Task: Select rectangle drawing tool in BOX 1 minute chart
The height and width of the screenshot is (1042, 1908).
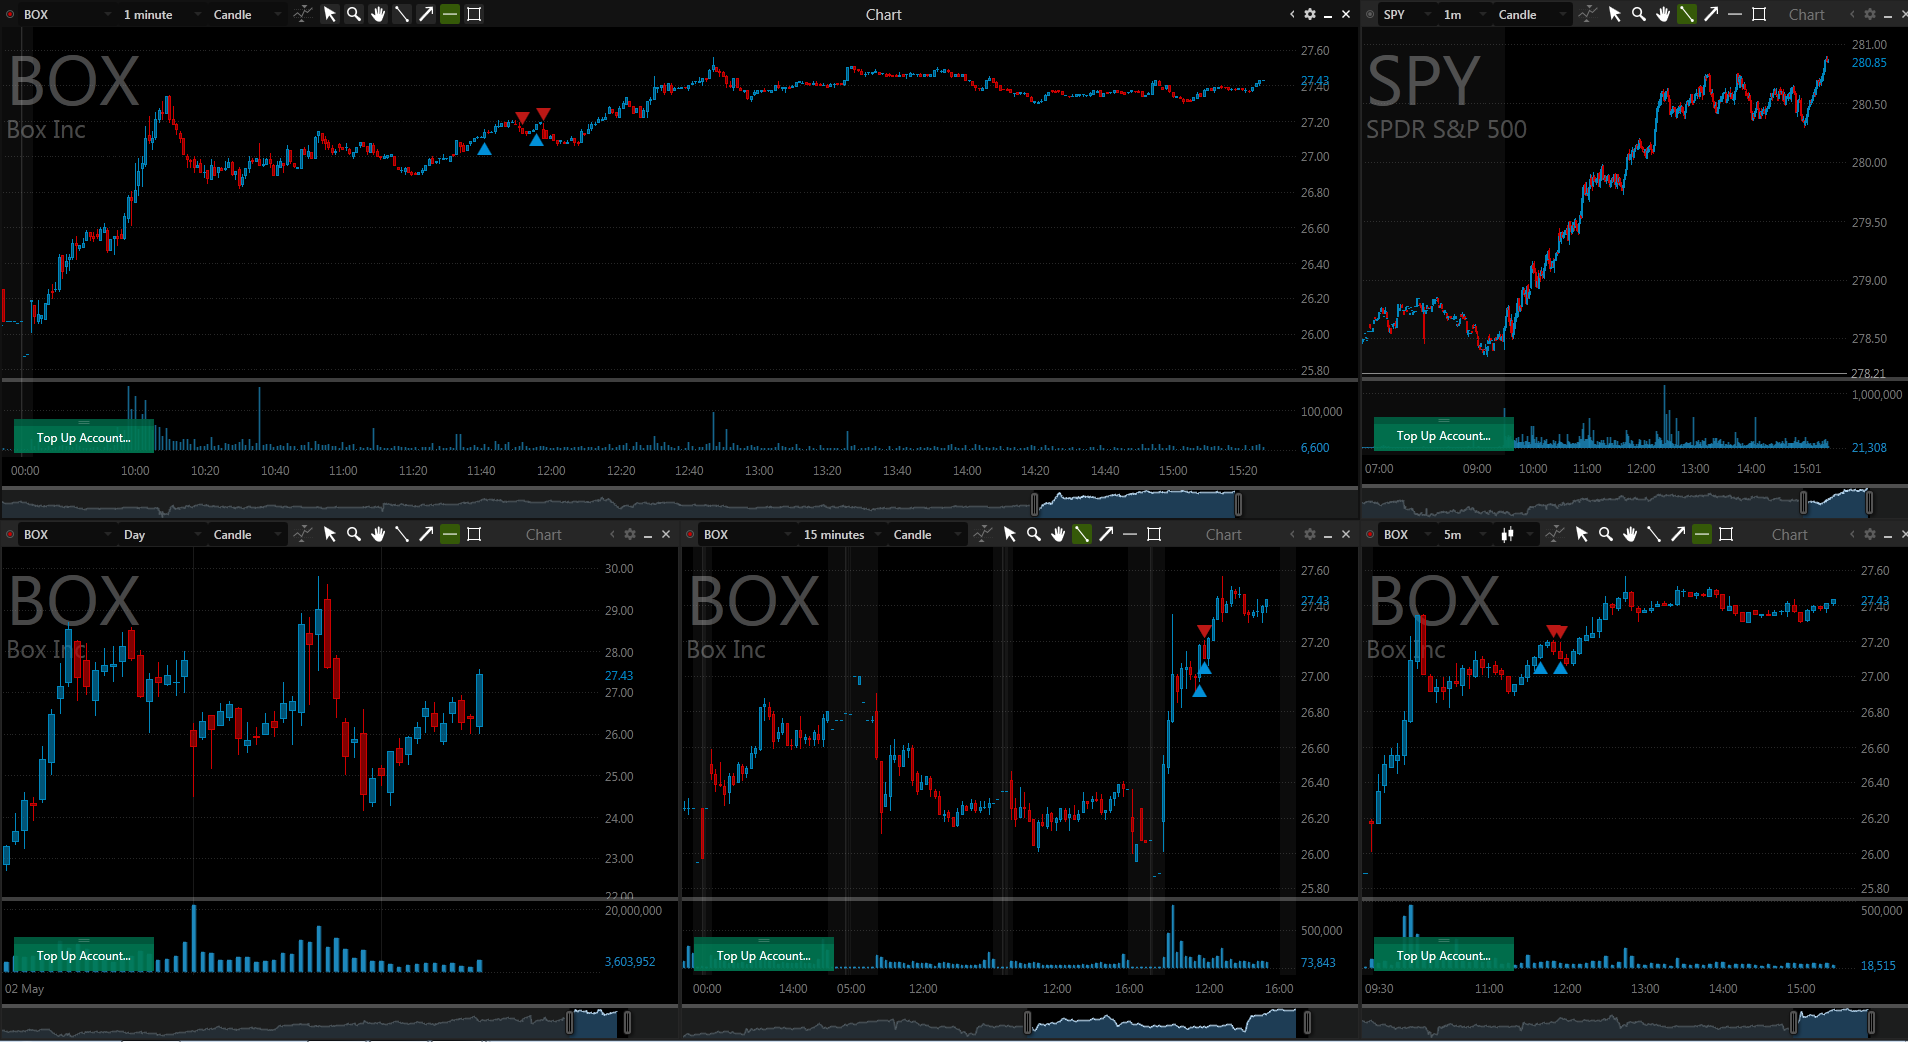Action: coord(474,14)
